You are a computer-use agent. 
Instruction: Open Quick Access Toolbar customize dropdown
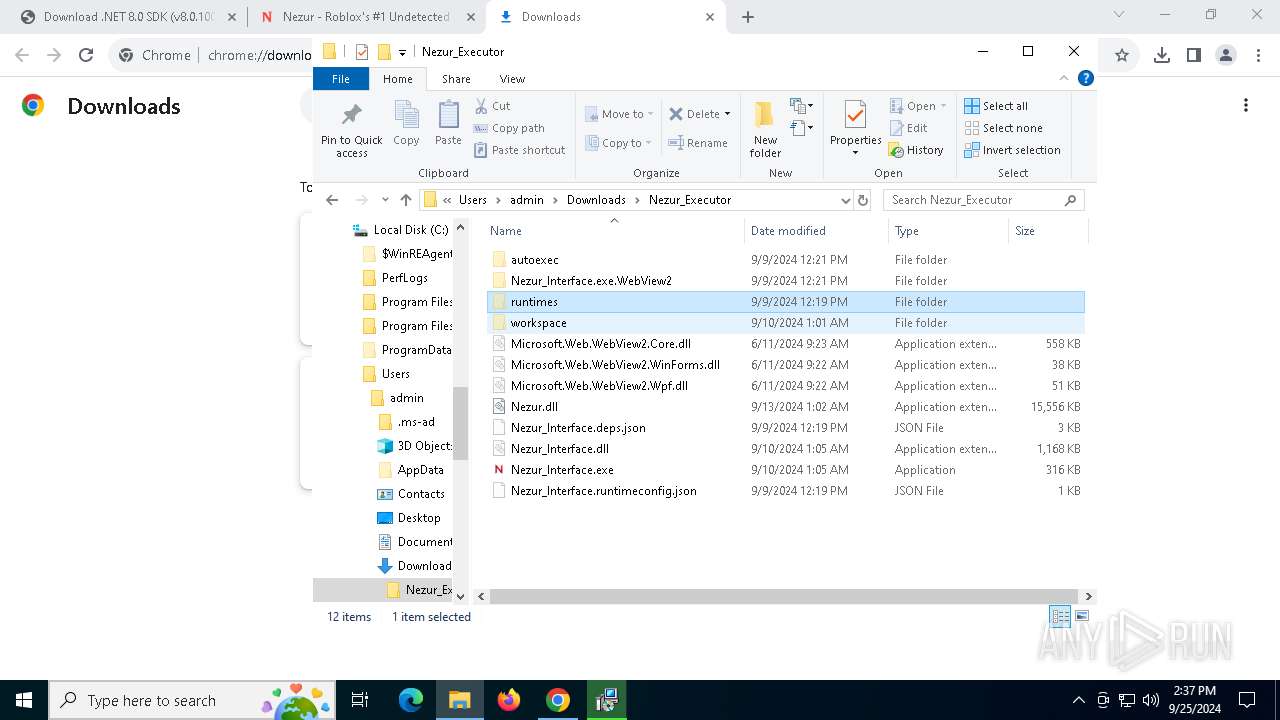point(402,52)
